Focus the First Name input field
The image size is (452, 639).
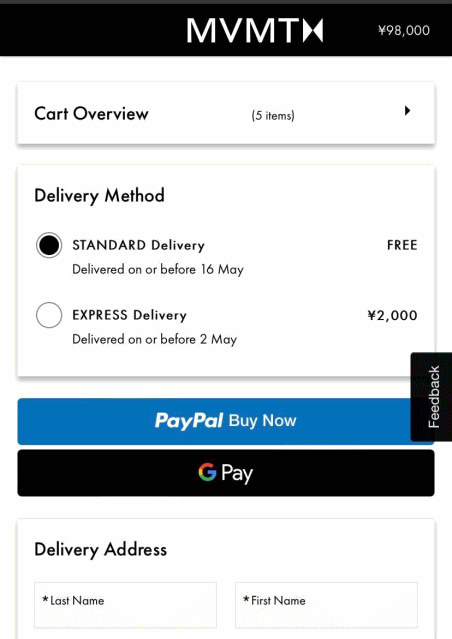tap(326, 605)
